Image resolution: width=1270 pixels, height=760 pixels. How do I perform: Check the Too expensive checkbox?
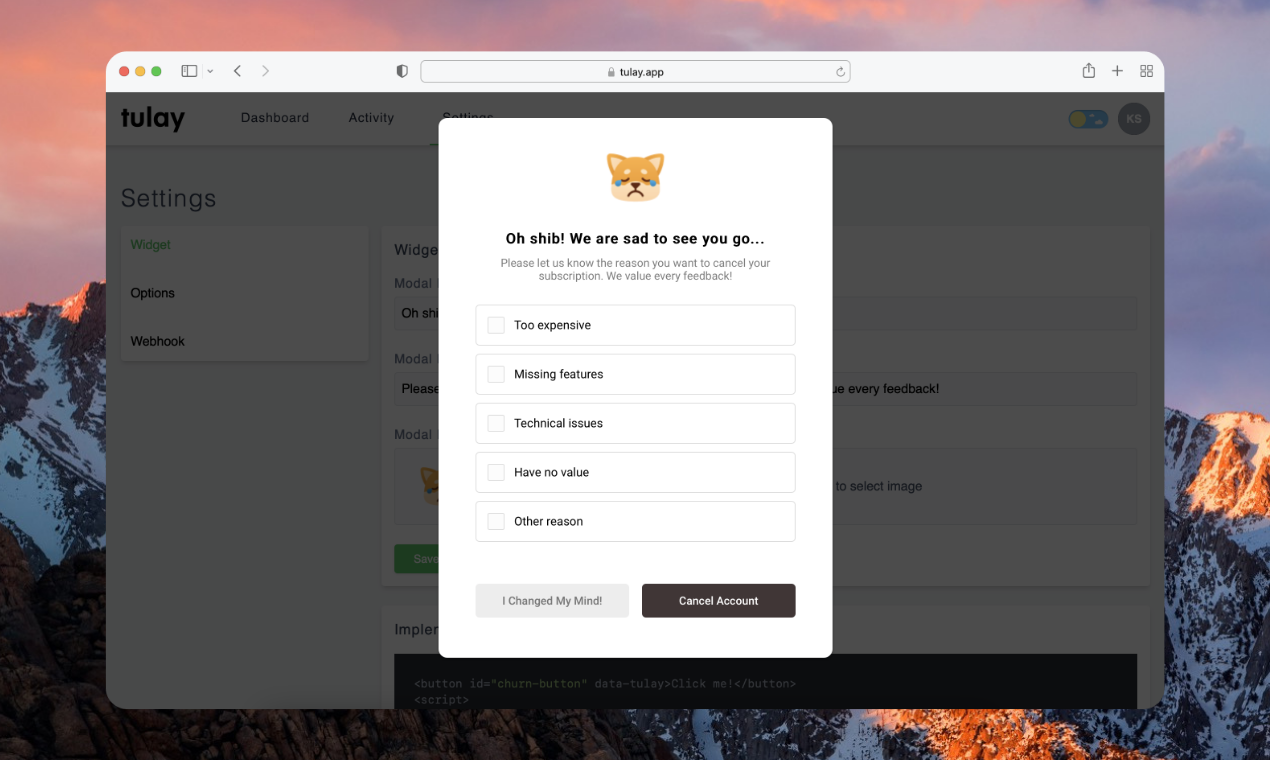[x=496, y=325]
